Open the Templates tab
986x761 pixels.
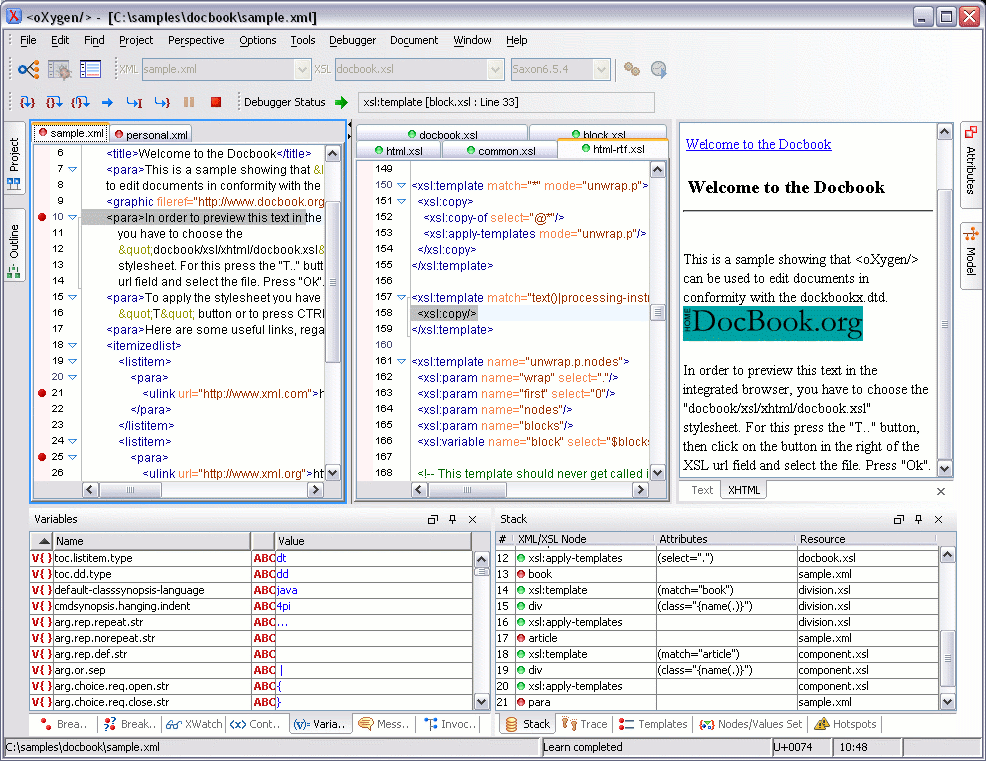[x=653, y=724]
